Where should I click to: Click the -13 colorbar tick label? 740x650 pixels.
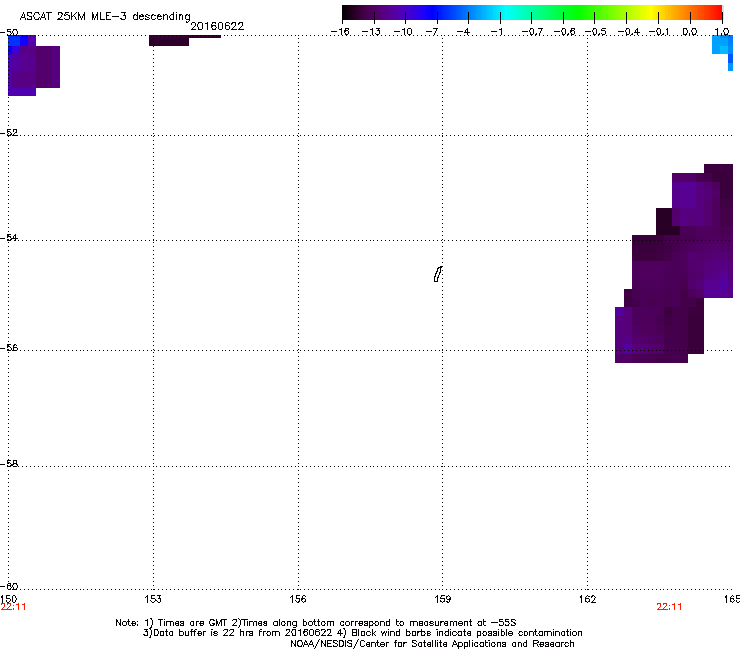coord(371,32)
